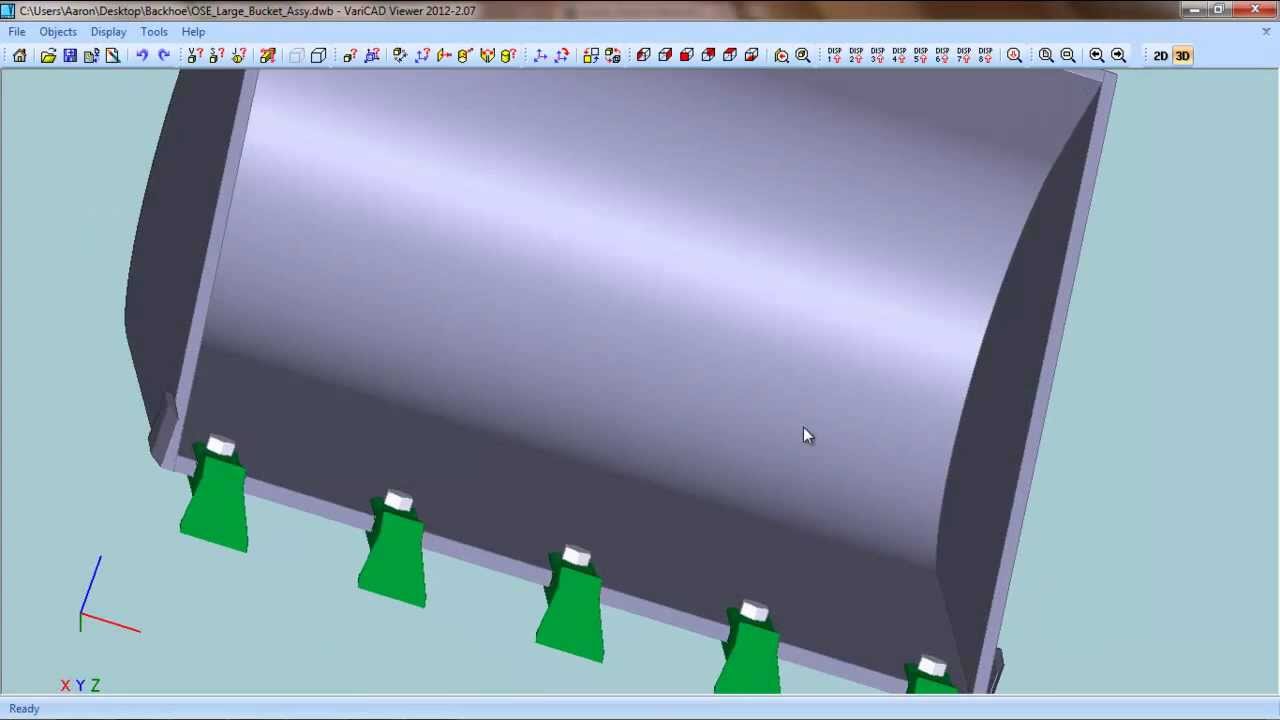The image size is (1280, 720).
Task: Open file with the folder icon
Action: [x=48, y=56]
